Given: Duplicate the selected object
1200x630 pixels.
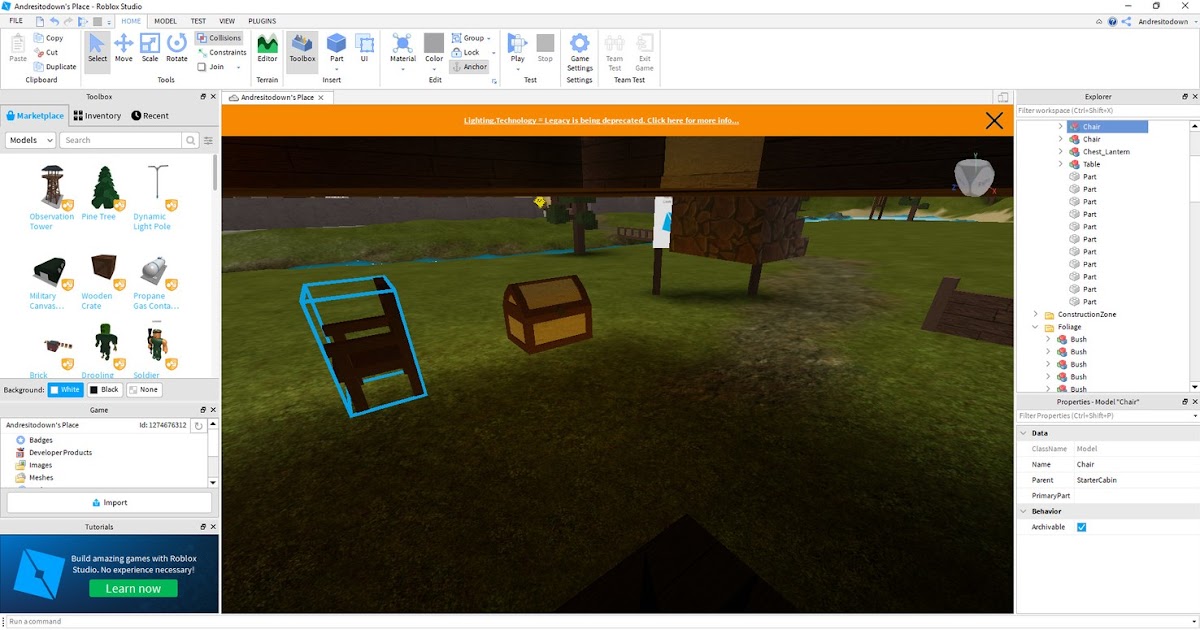Looking at the screenshot, I should (54, 67).
